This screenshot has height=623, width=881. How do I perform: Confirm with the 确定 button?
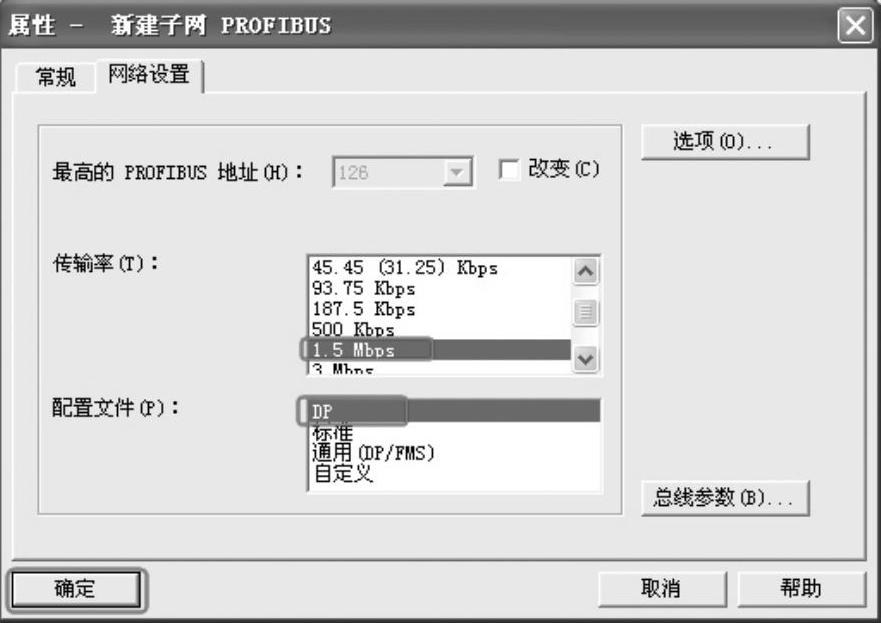(x=76, y=589)
